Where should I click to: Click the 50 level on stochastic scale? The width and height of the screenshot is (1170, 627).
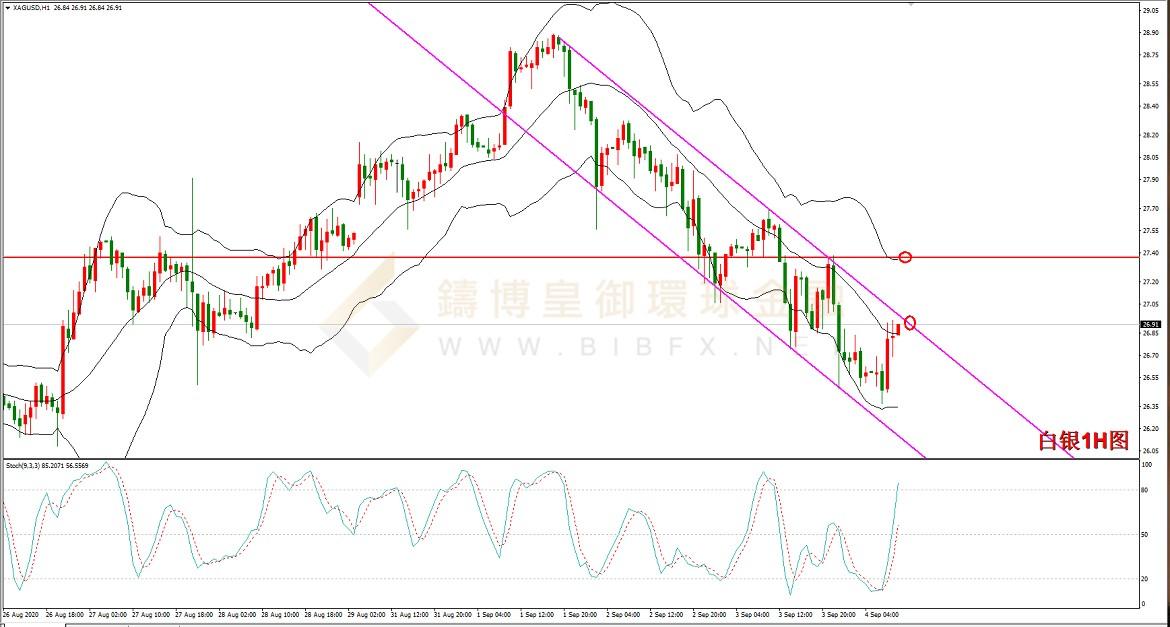pyautogui.click(x=1145, y=535)
